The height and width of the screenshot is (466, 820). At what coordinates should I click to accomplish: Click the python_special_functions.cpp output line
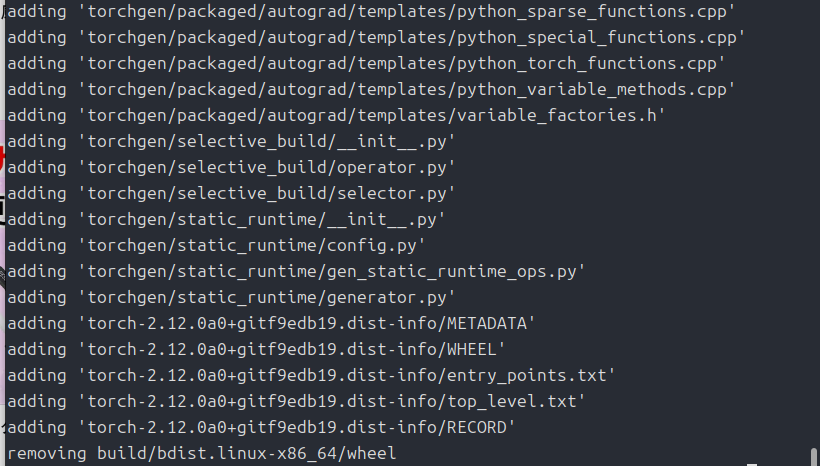click(376, 37)
